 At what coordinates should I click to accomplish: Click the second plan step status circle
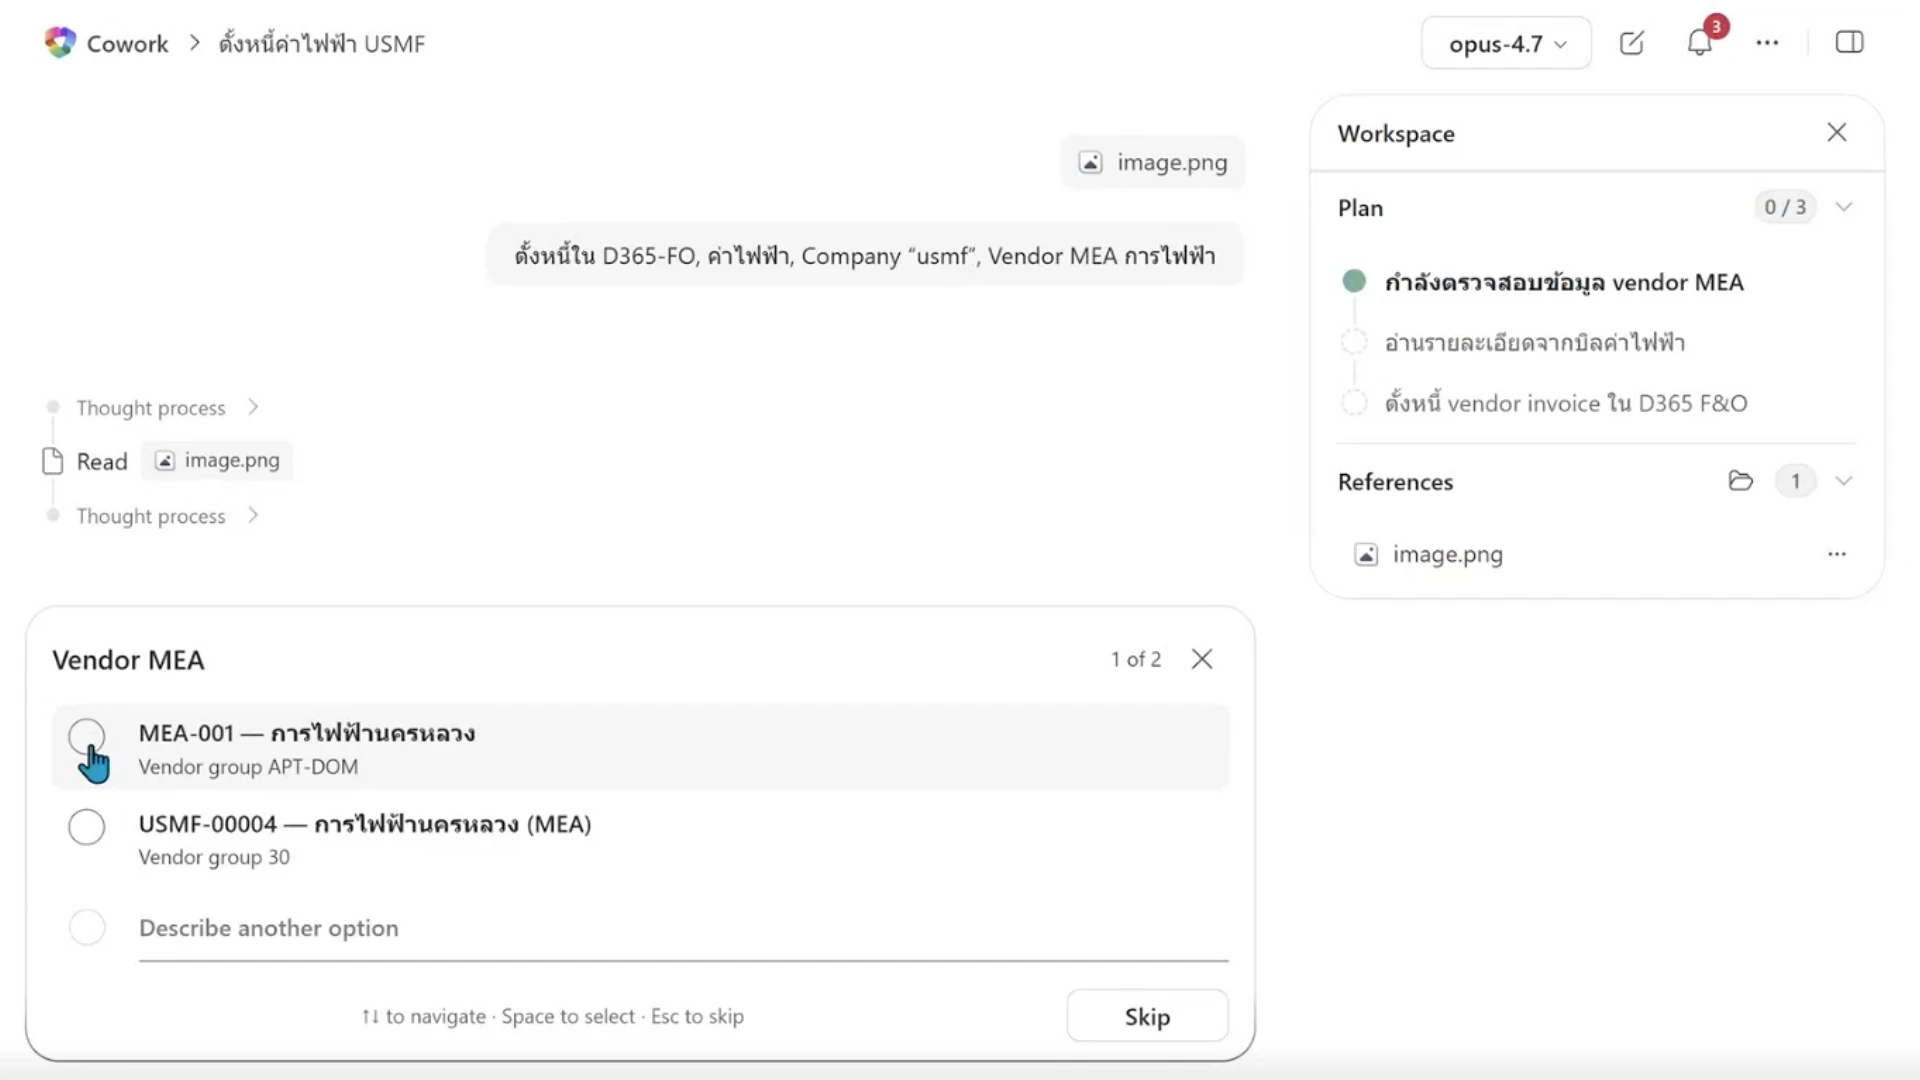point(1354,342)
